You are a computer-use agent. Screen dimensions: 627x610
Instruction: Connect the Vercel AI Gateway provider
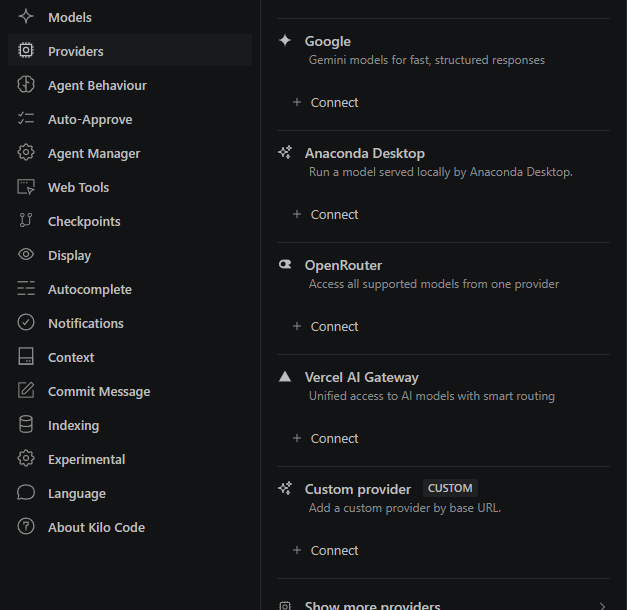click(x=325, y=438)
